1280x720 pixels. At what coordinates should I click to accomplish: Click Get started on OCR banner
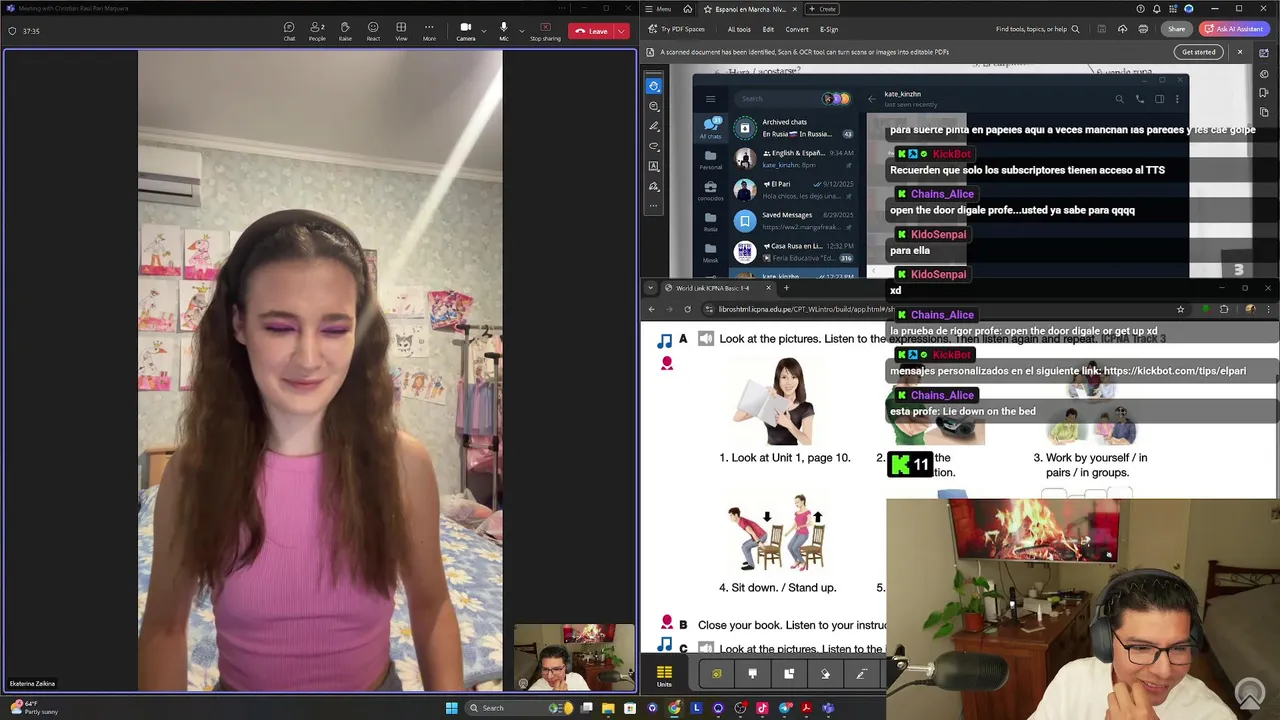coord(1198,52)
